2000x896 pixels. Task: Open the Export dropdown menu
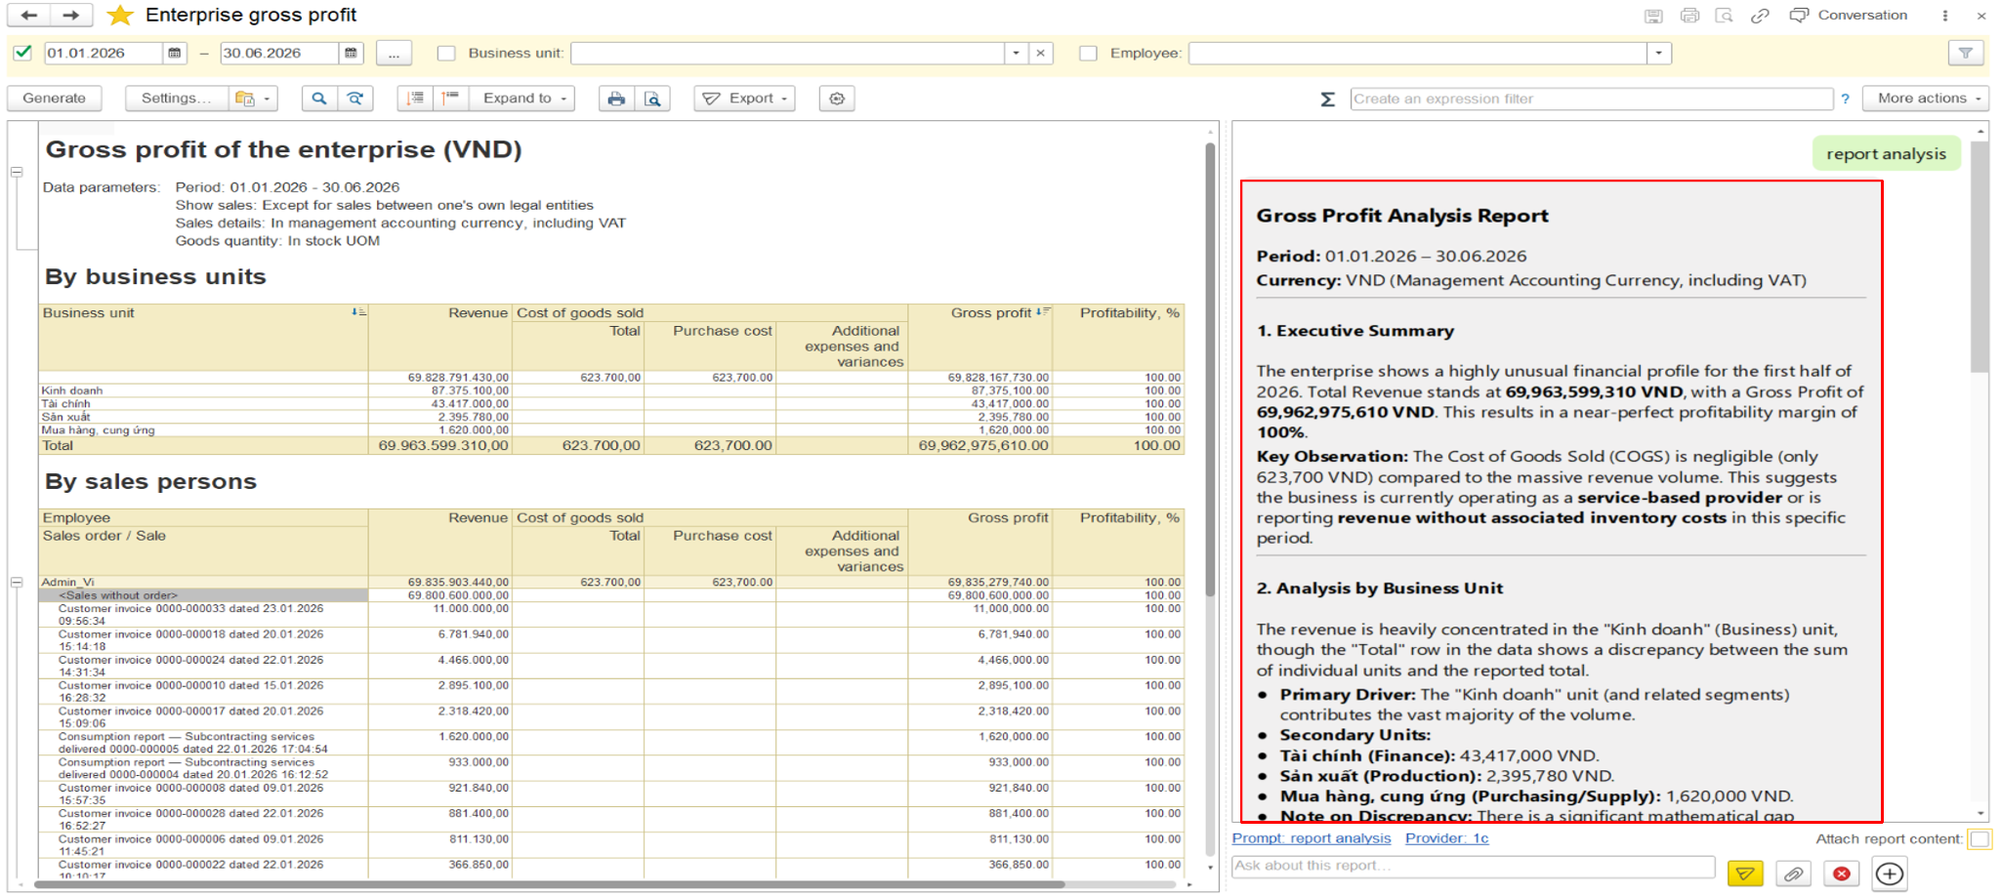point(745,98)
